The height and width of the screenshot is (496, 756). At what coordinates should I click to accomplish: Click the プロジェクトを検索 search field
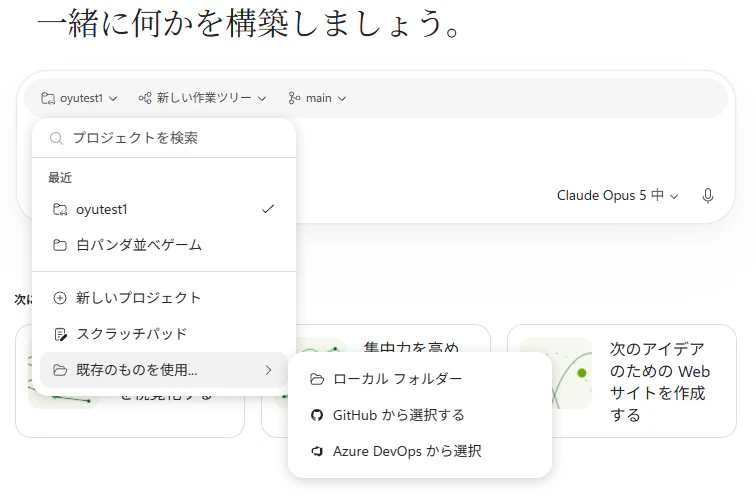coord(164,138)
